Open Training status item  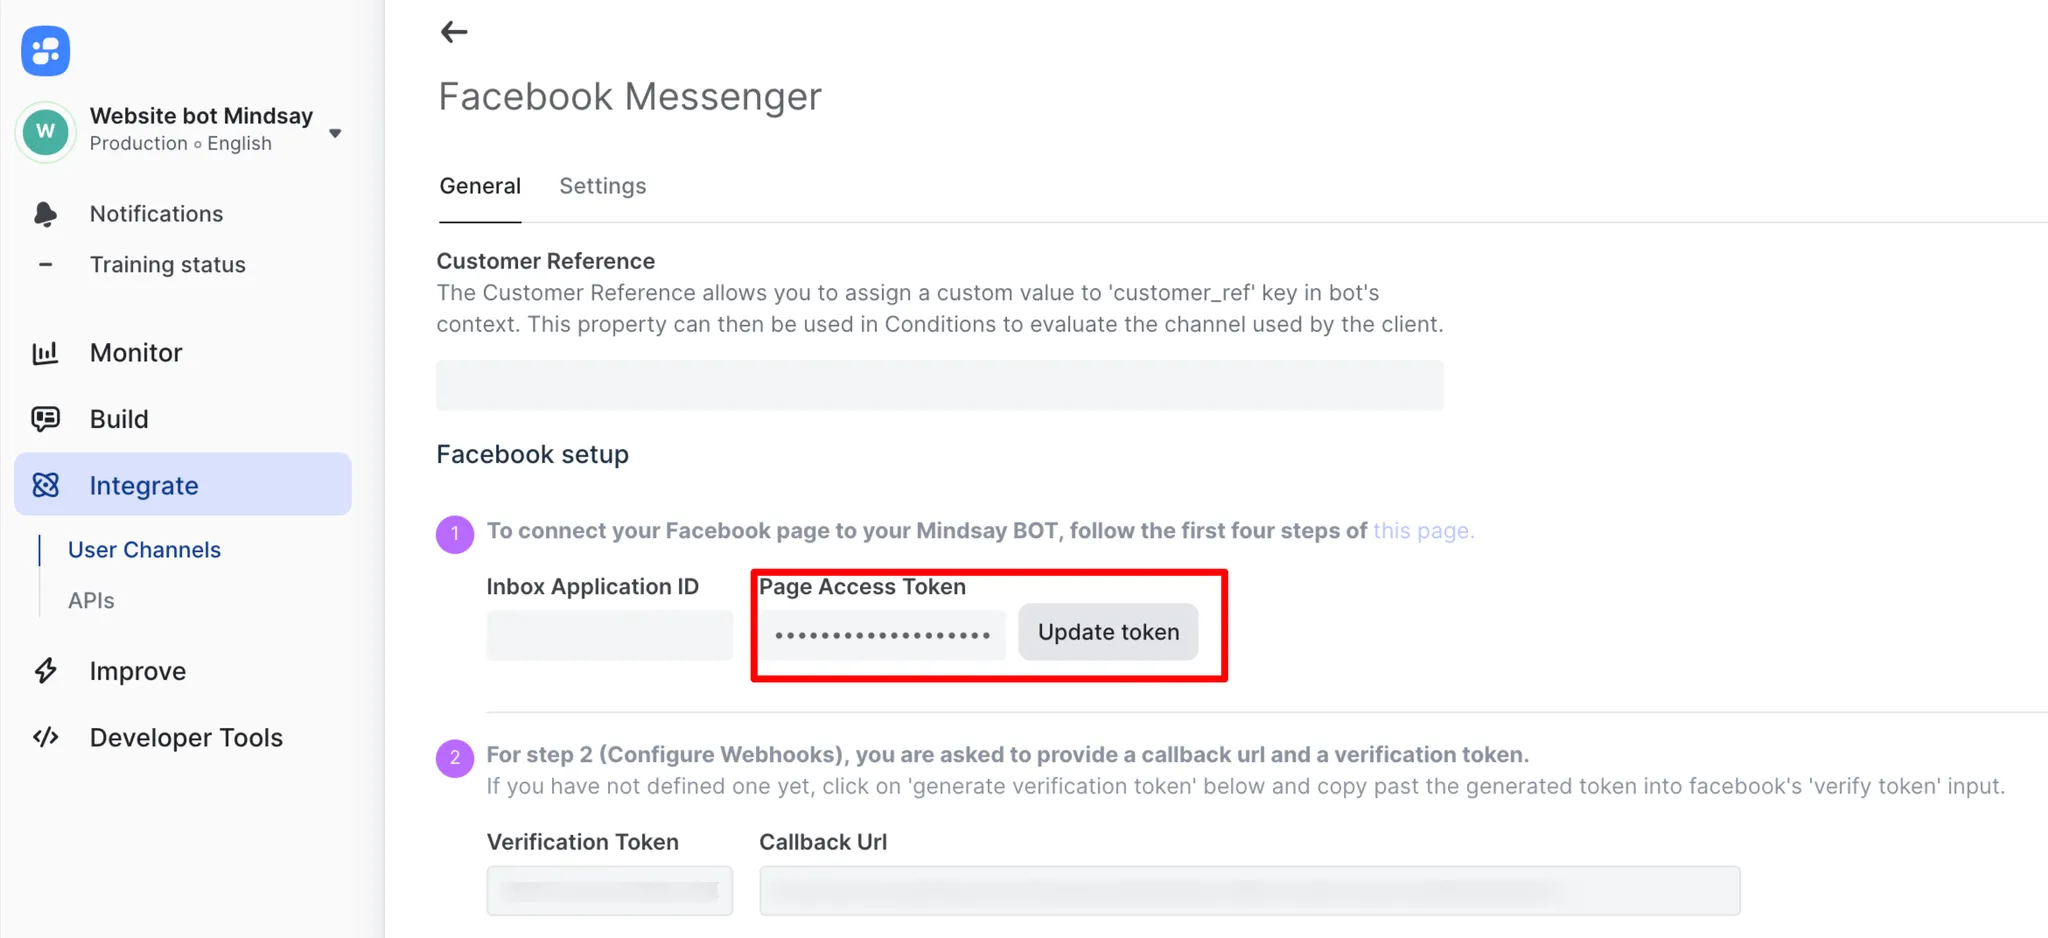pos(167,265)
